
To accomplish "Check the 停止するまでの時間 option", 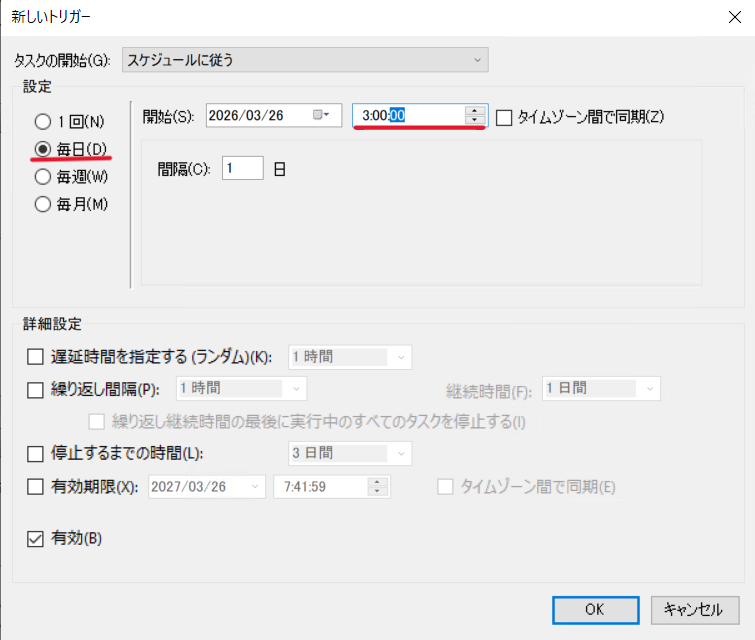I will coord(36,453).
